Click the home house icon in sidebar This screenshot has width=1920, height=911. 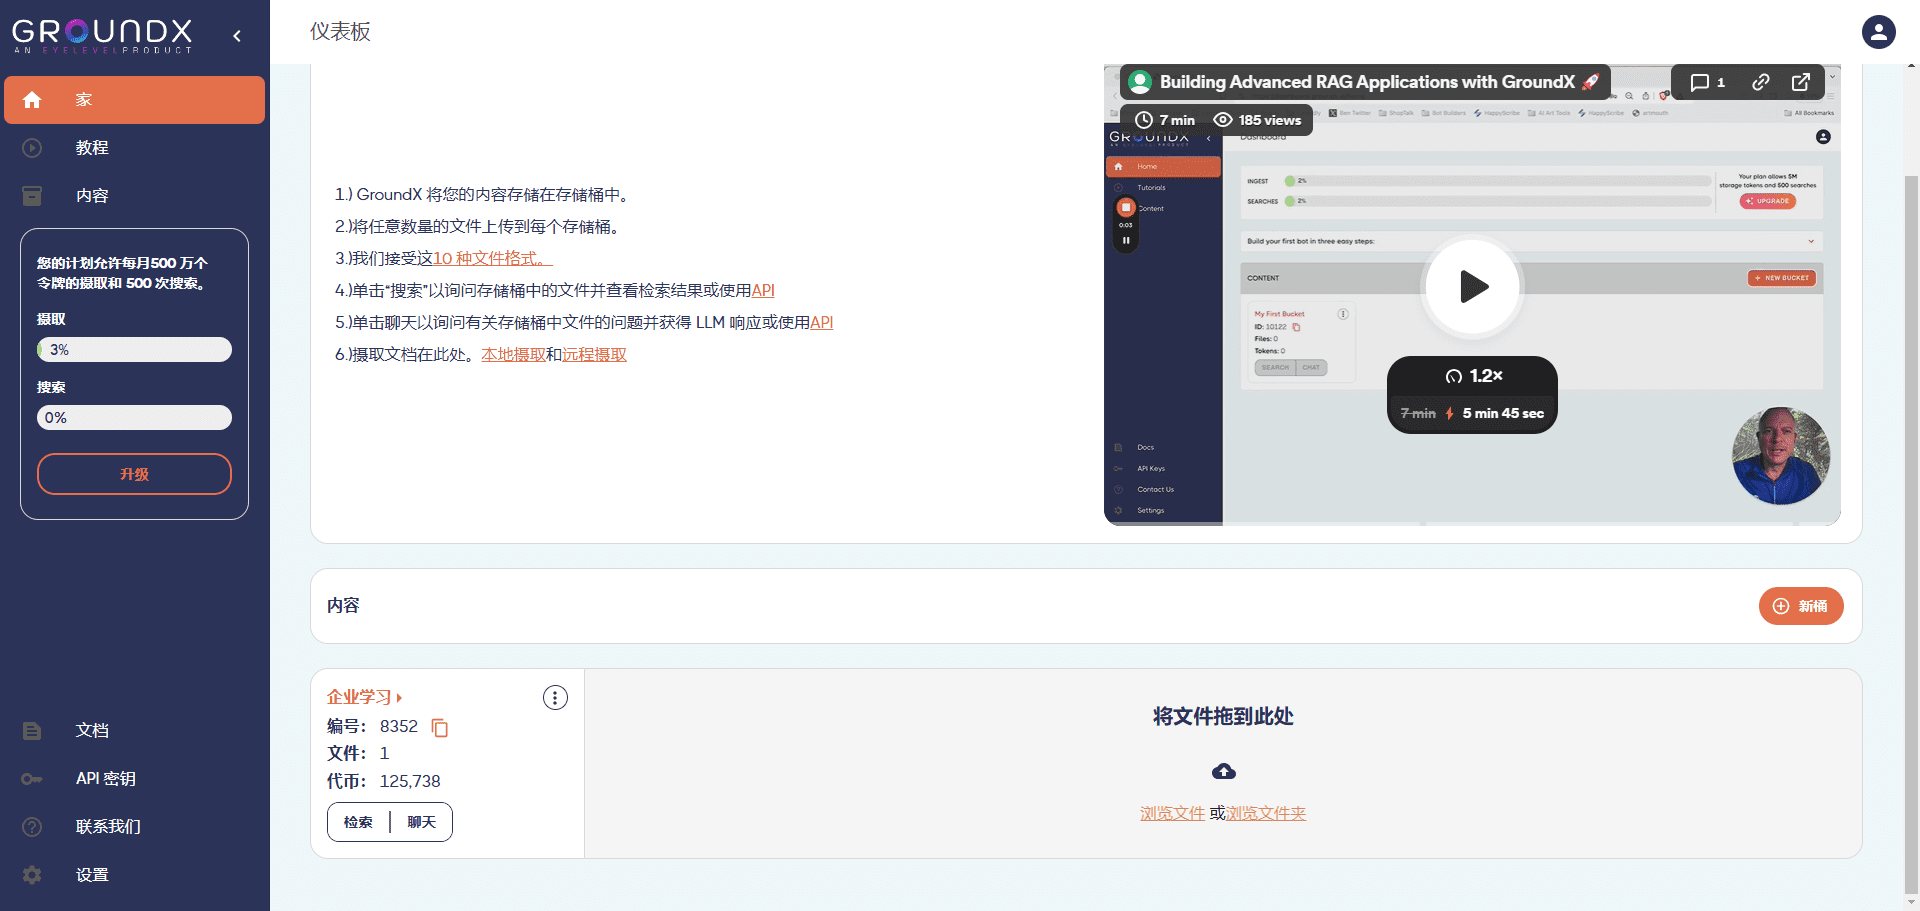point(32,100)
